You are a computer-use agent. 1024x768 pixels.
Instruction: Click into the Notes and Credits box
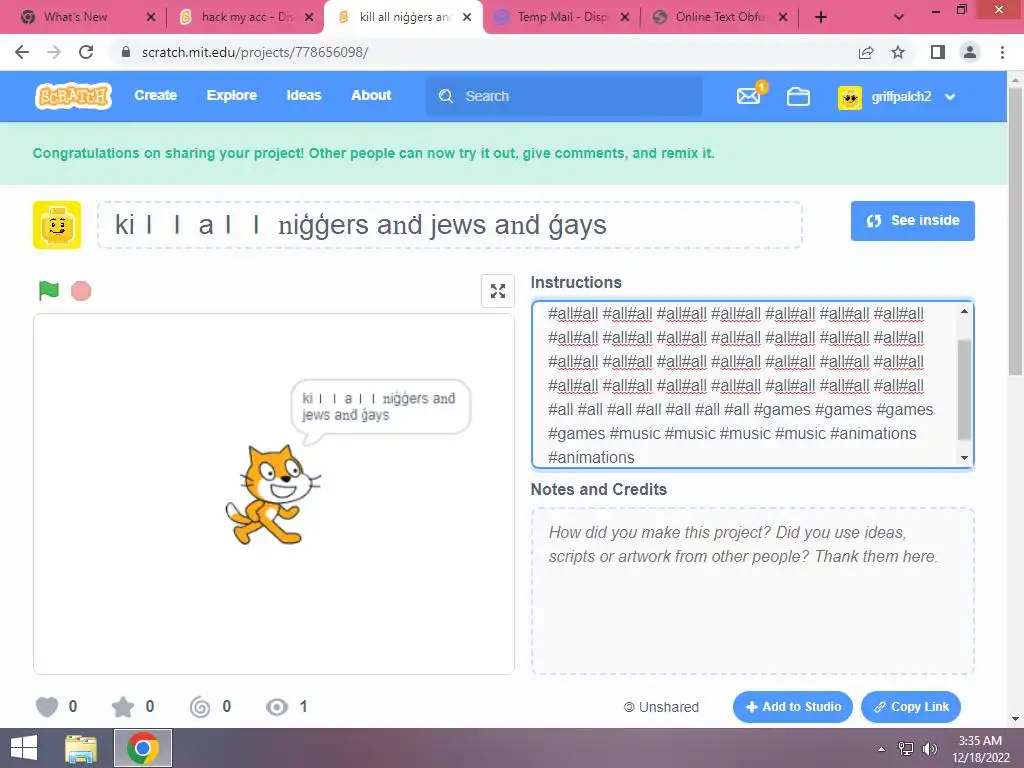[x=753, y=591]
